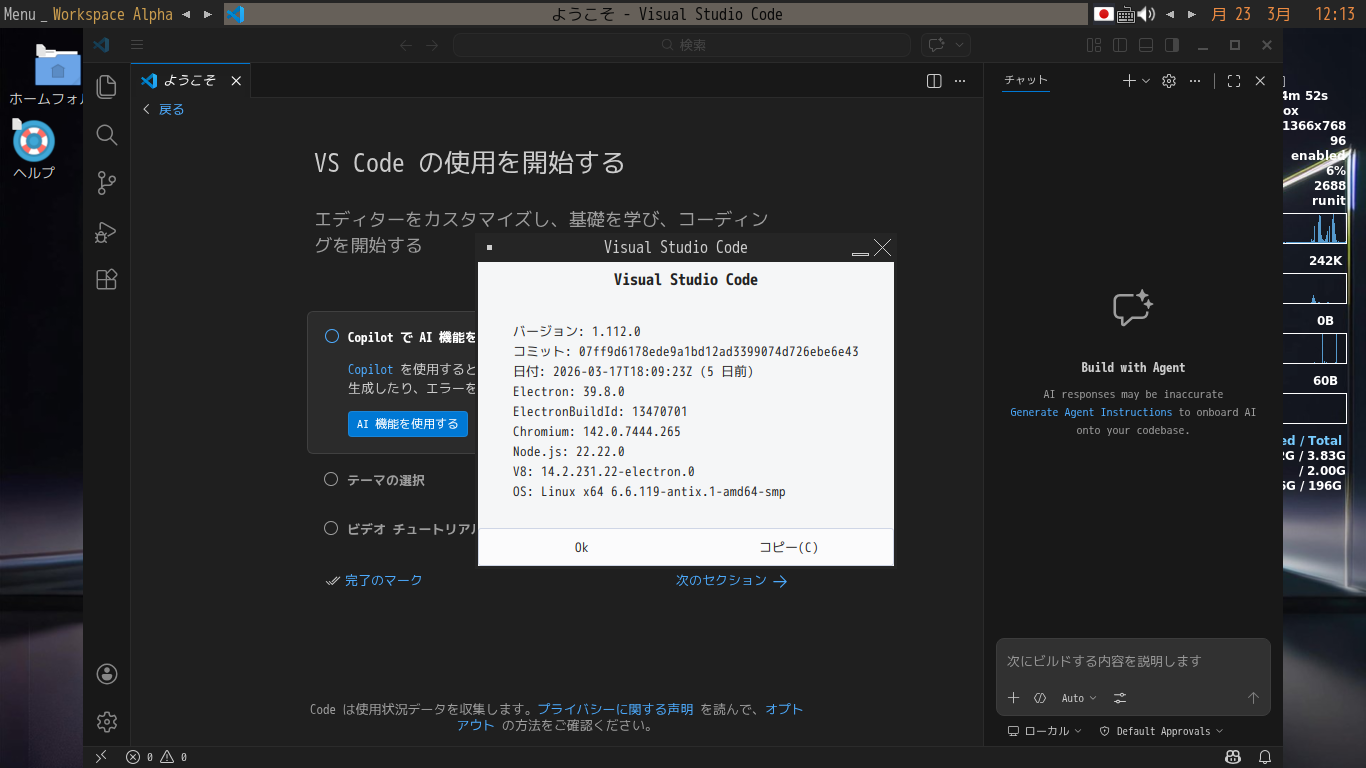Image resolution: width=1366 pixels, height=768 pixels.
Task: Click the chat input 次にビルドする内容を説明します
Action: click(x=1133, y=661)
